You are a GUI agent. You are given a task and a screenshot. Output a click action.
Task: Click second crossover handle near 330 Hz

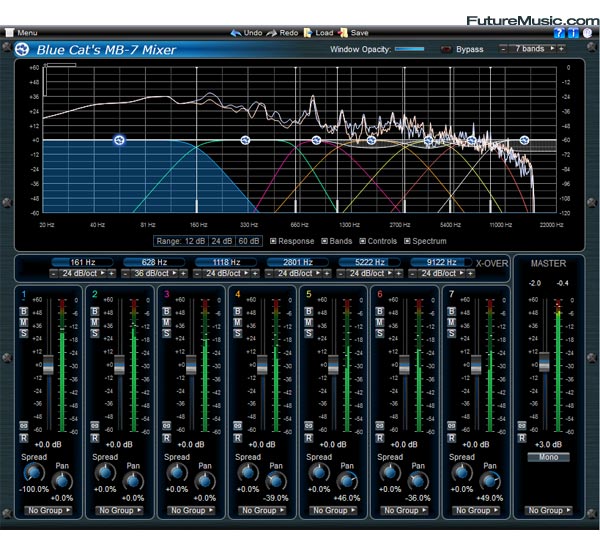pos(245,140)
